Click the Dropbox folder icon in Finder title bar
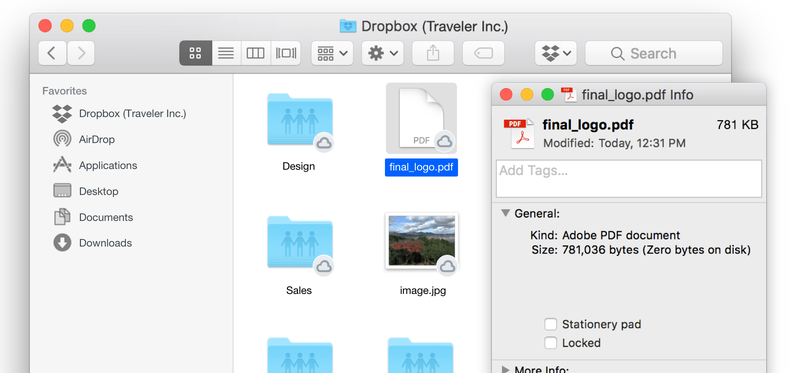800x373 pixels. (348, 26)
